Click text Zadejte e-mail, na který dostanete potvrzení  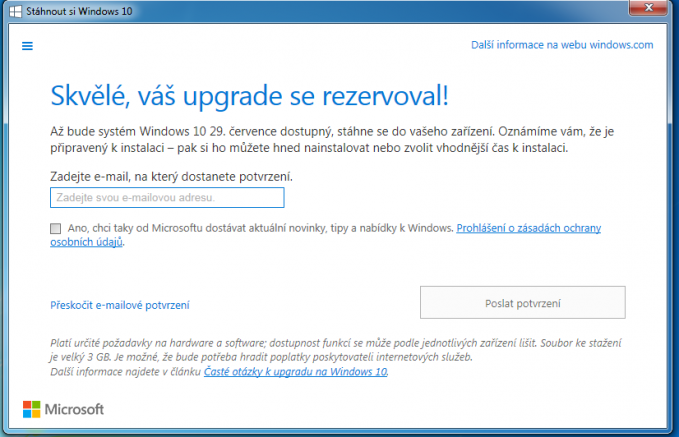pos(171,177)
